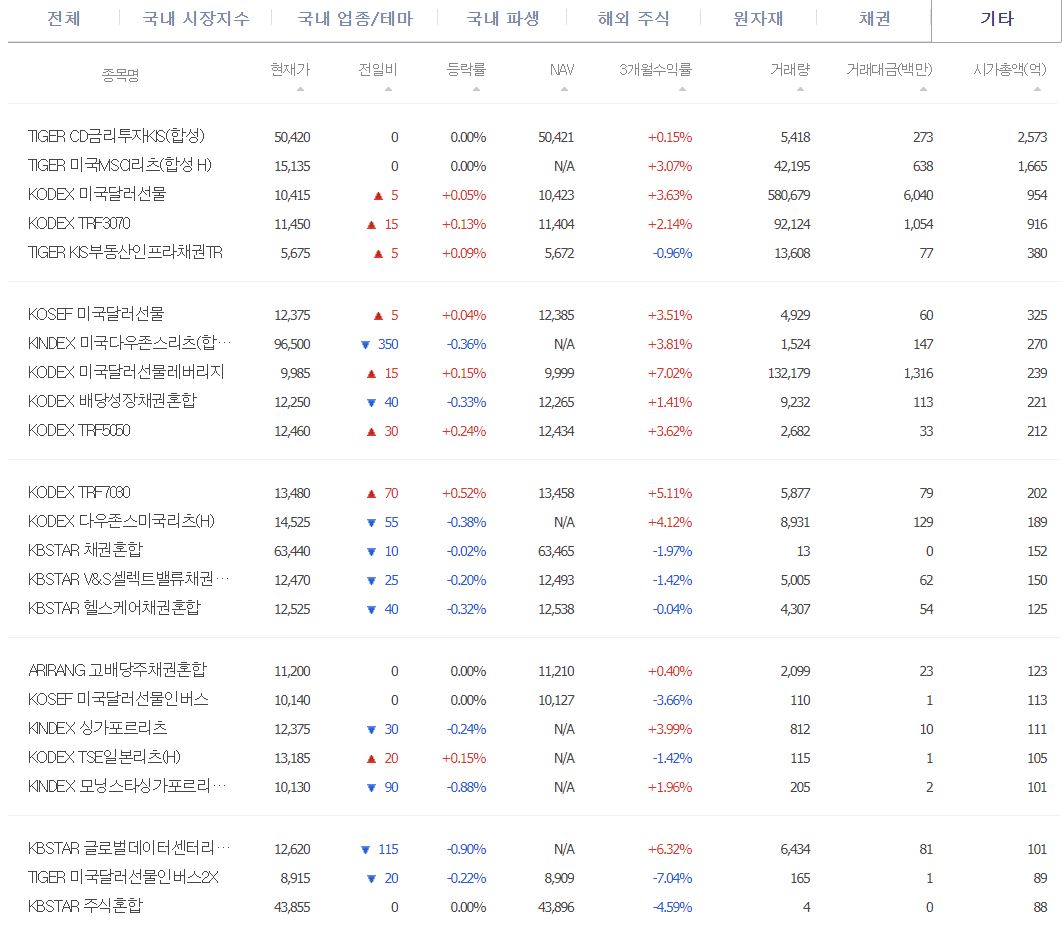The height and width of the screenshot is (925, 1062).
Task: Sort by 시가총액(억) column arrow
Action: [x=1037, y=89]
